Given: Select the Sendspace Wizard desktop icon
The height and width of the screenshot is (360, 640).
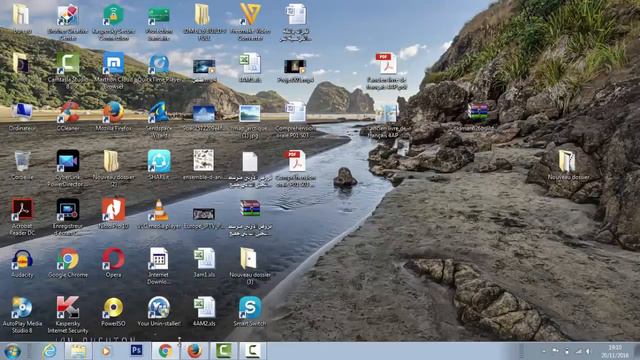Looking at the screenshot, I should coord(159,112).
